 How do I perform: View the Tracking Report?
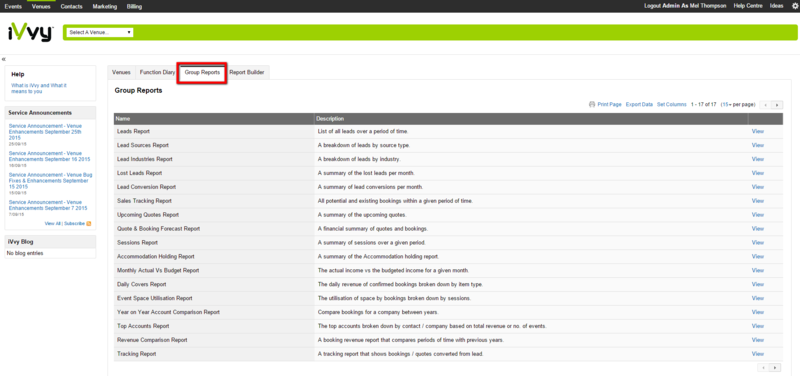(x=758, y=354)
